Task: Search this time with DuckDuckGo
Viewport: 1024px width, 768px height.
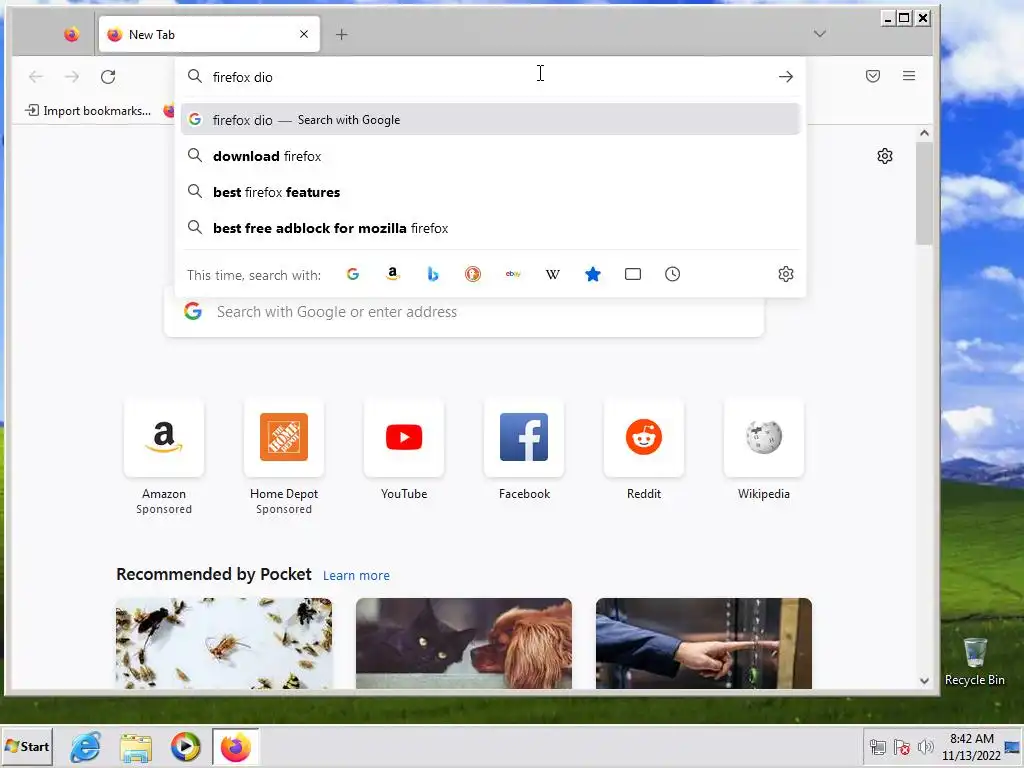Action: click(x=473, y=274)
